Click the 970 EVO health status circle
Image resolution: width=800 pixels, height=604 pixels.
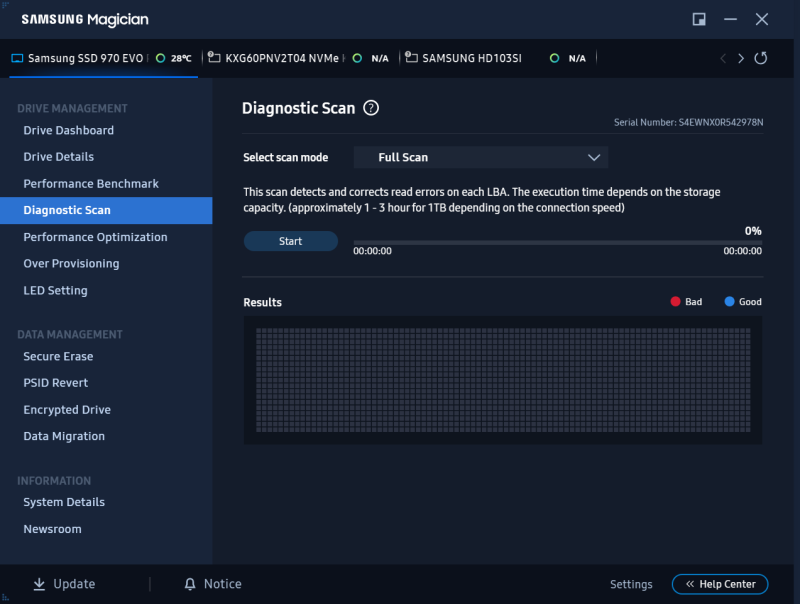(160, 58)
